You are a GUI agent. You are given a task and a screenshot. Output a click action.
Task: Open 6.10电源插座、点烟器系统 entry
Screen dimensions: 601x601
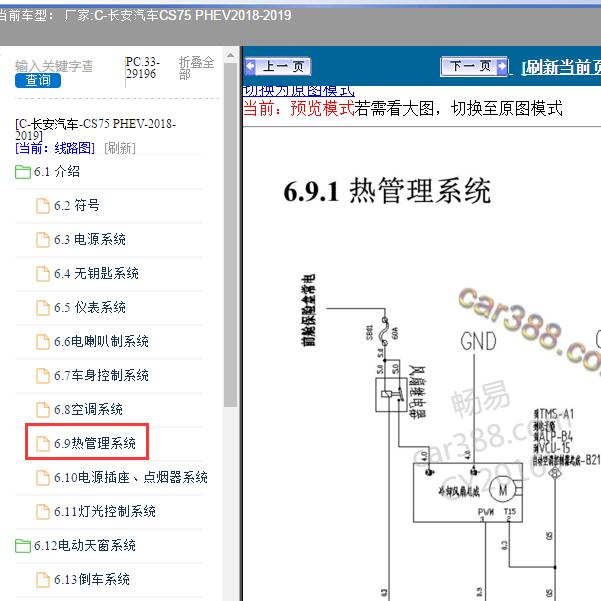click(131, 478)
